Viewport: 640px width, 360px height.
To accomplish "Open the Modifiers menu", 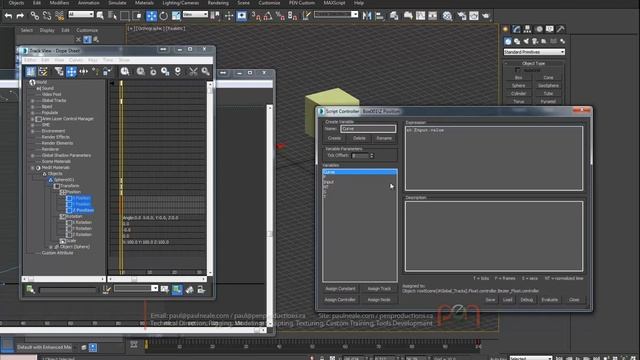I will [x=59, y=3].
